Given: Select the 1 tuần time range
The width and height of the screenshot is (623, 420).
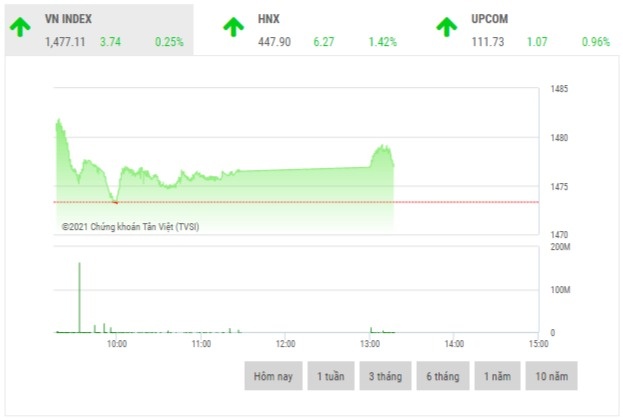Looking at the screenshot, I should (x=332, y=376).
